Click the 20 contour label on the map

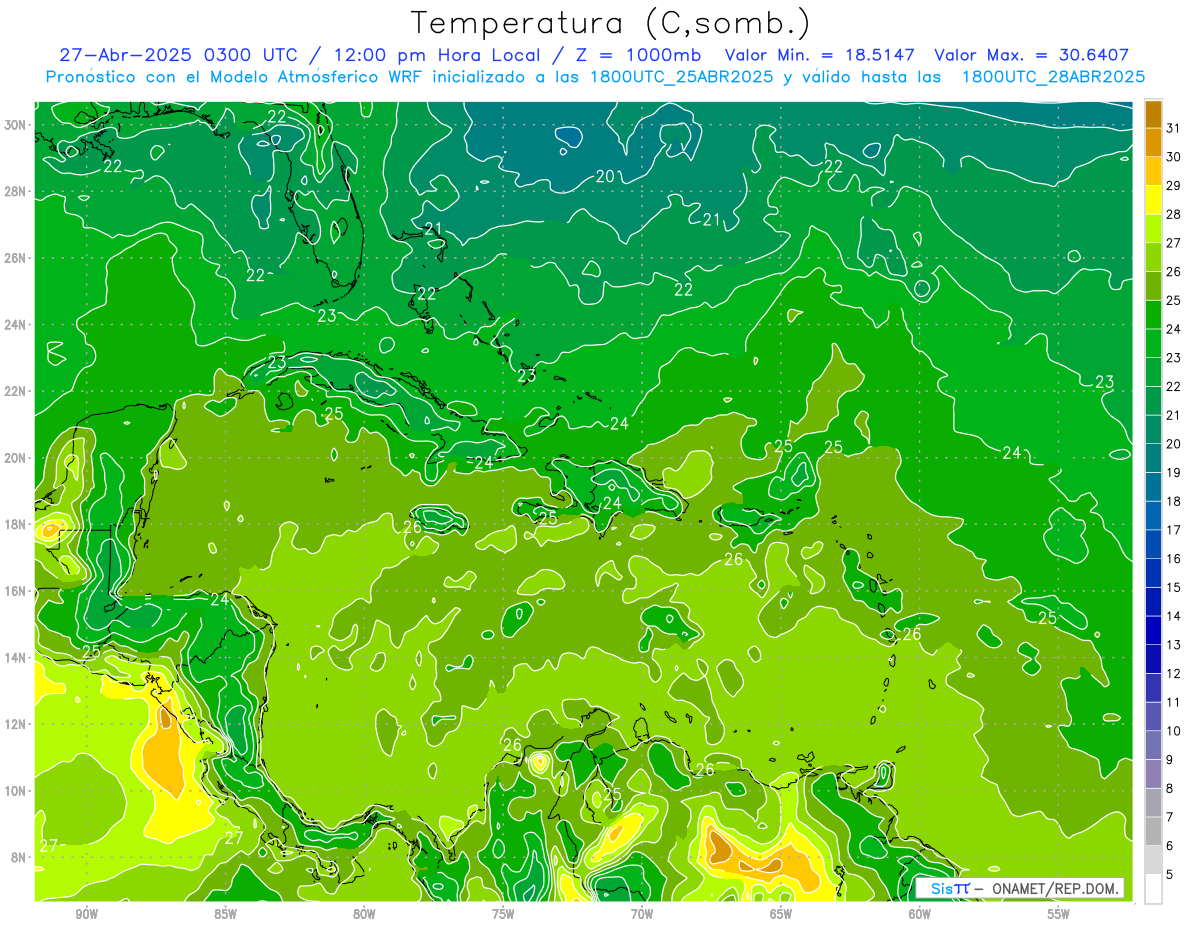click(x=605, y=176)
